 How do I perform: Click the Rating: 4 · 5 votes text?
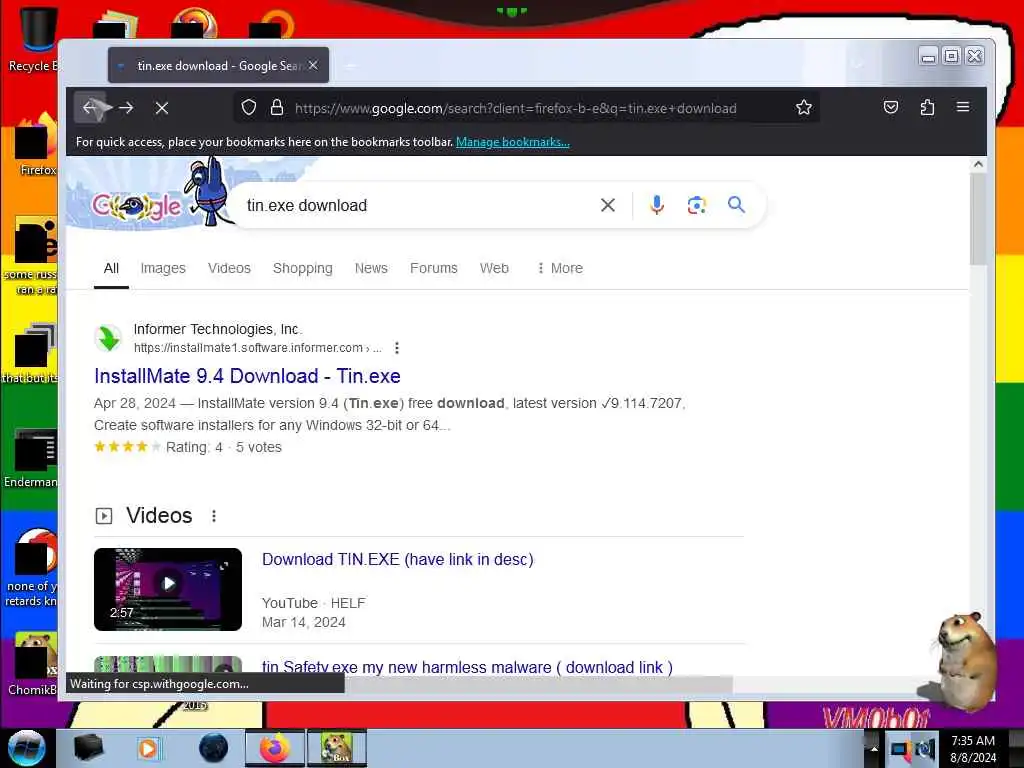[x=223, y=447]
